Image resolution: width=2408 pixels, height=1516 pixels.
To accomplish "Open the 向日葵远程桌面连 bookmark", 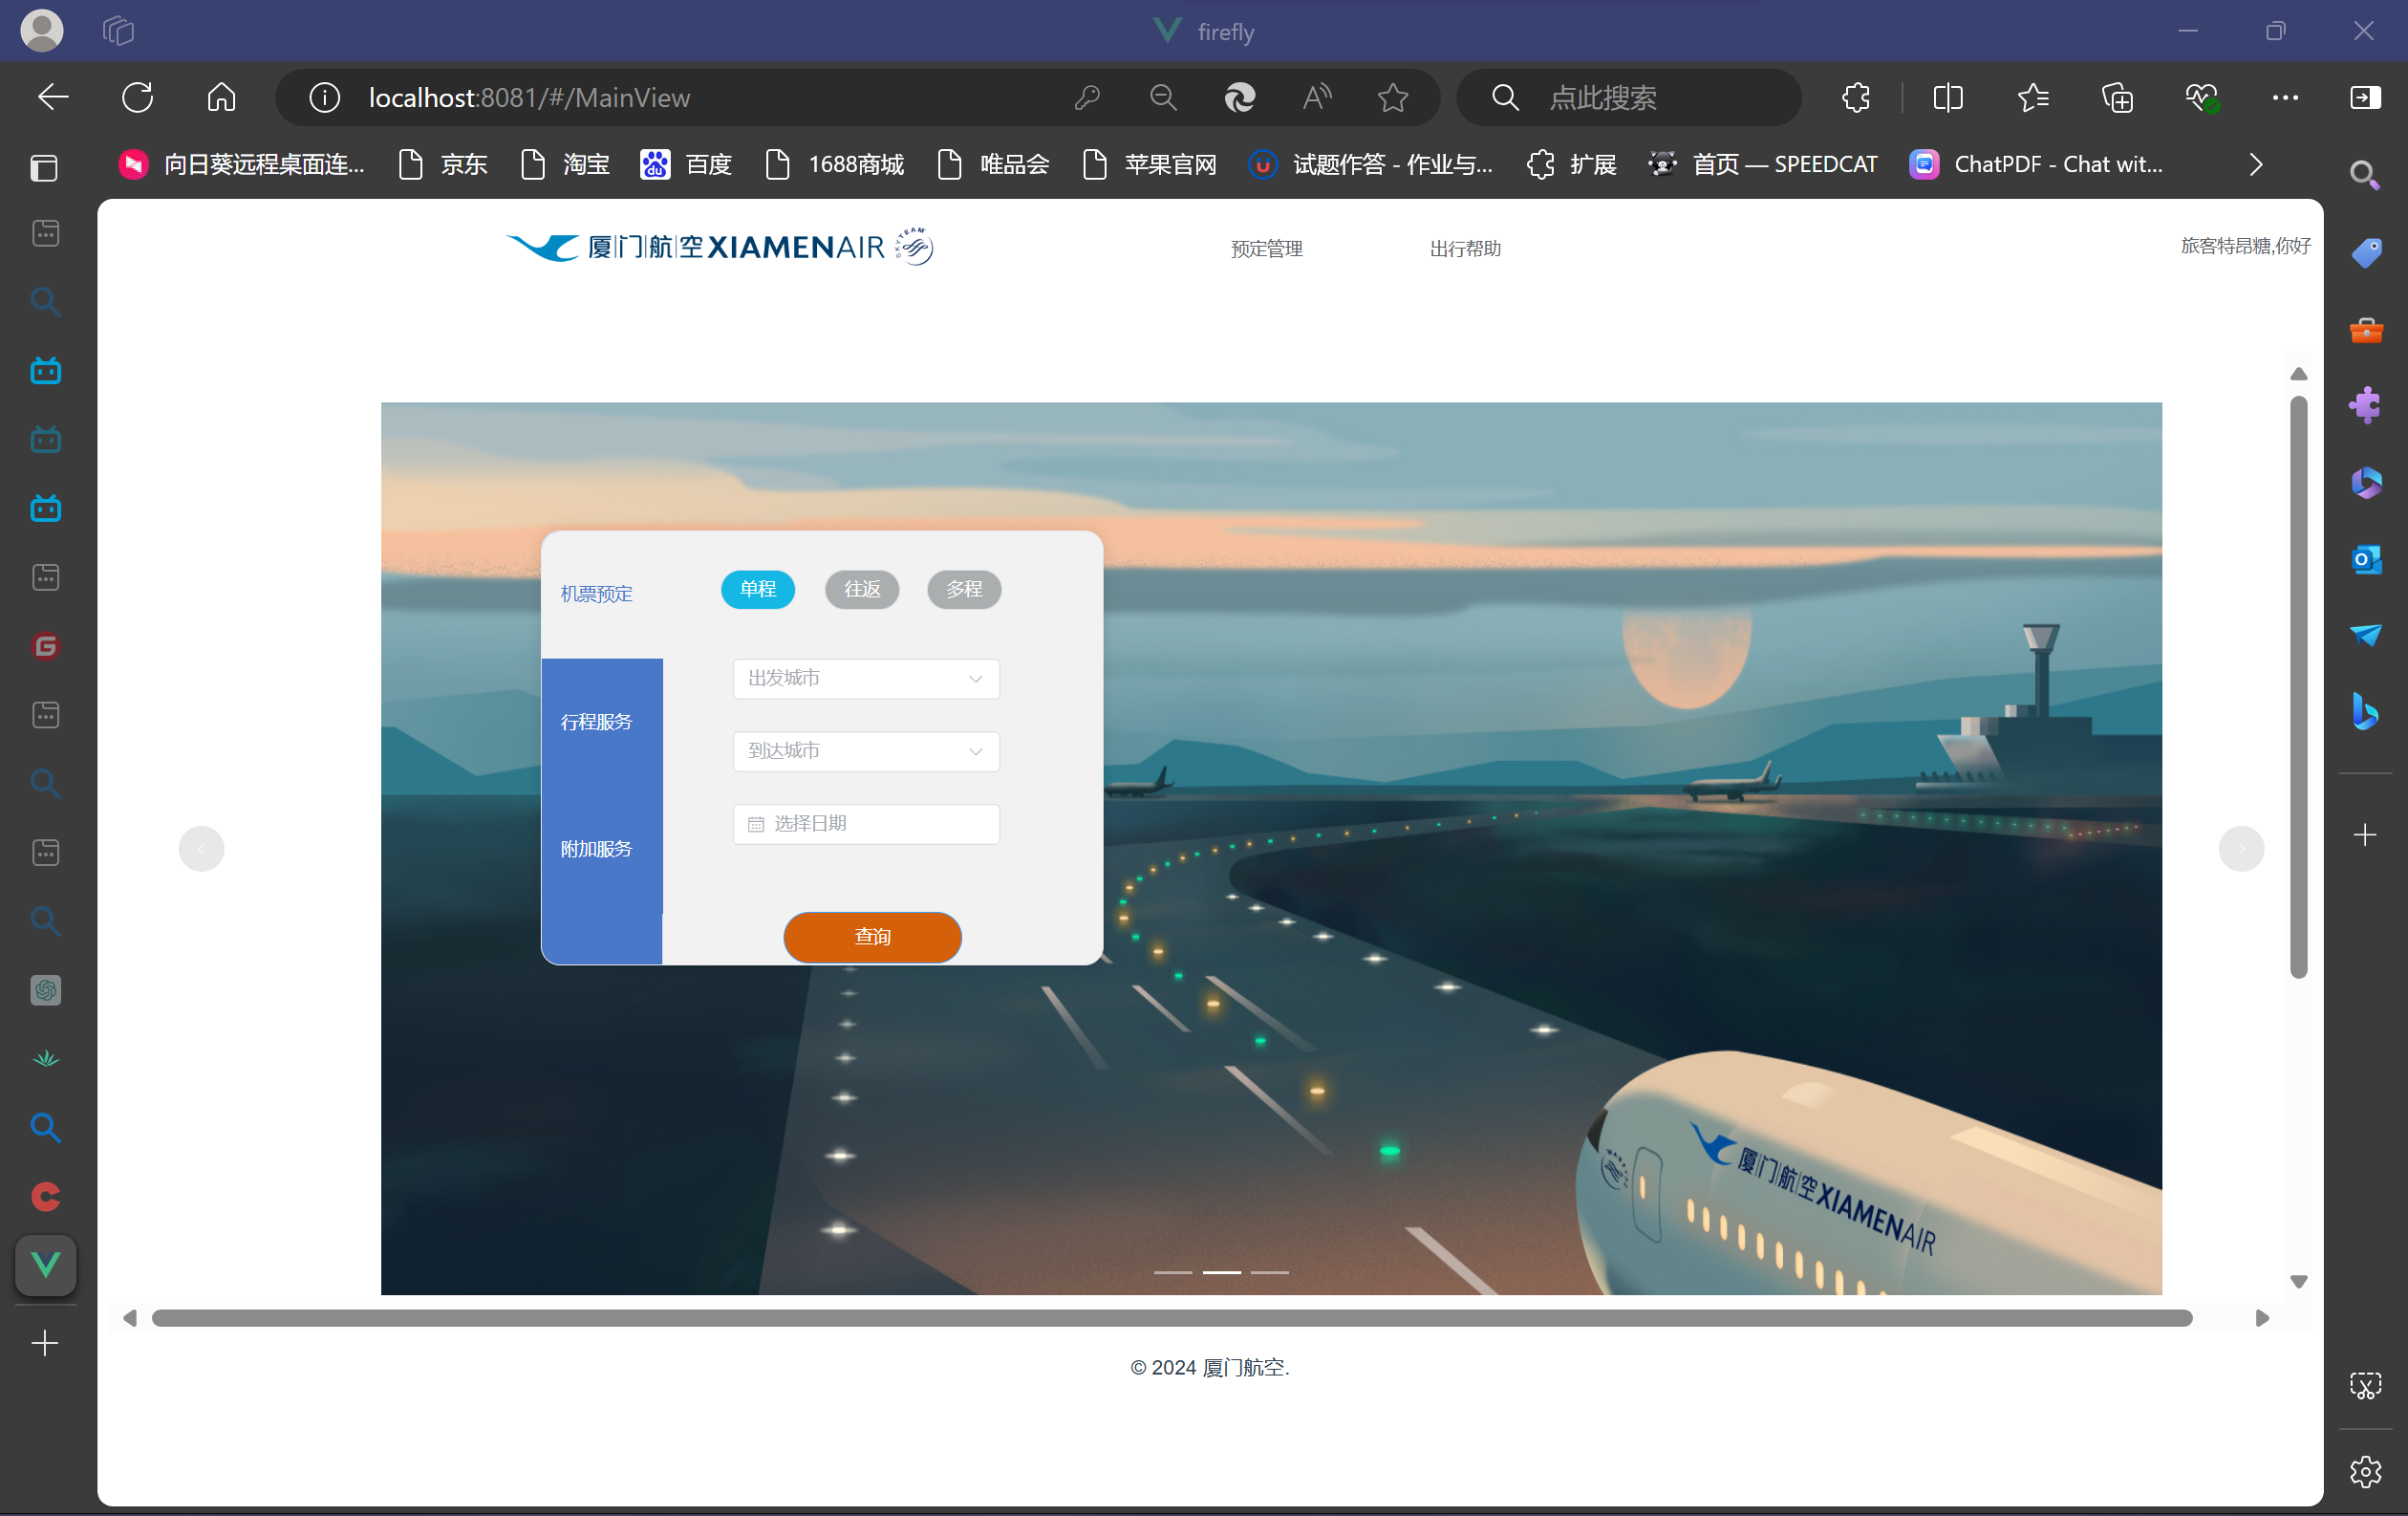I will [242, 164].
